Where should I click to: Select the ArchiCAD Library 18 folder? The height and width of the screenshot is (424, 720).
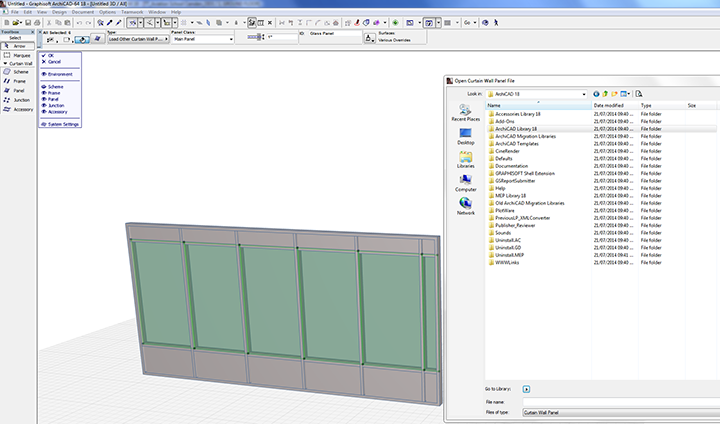516,129
